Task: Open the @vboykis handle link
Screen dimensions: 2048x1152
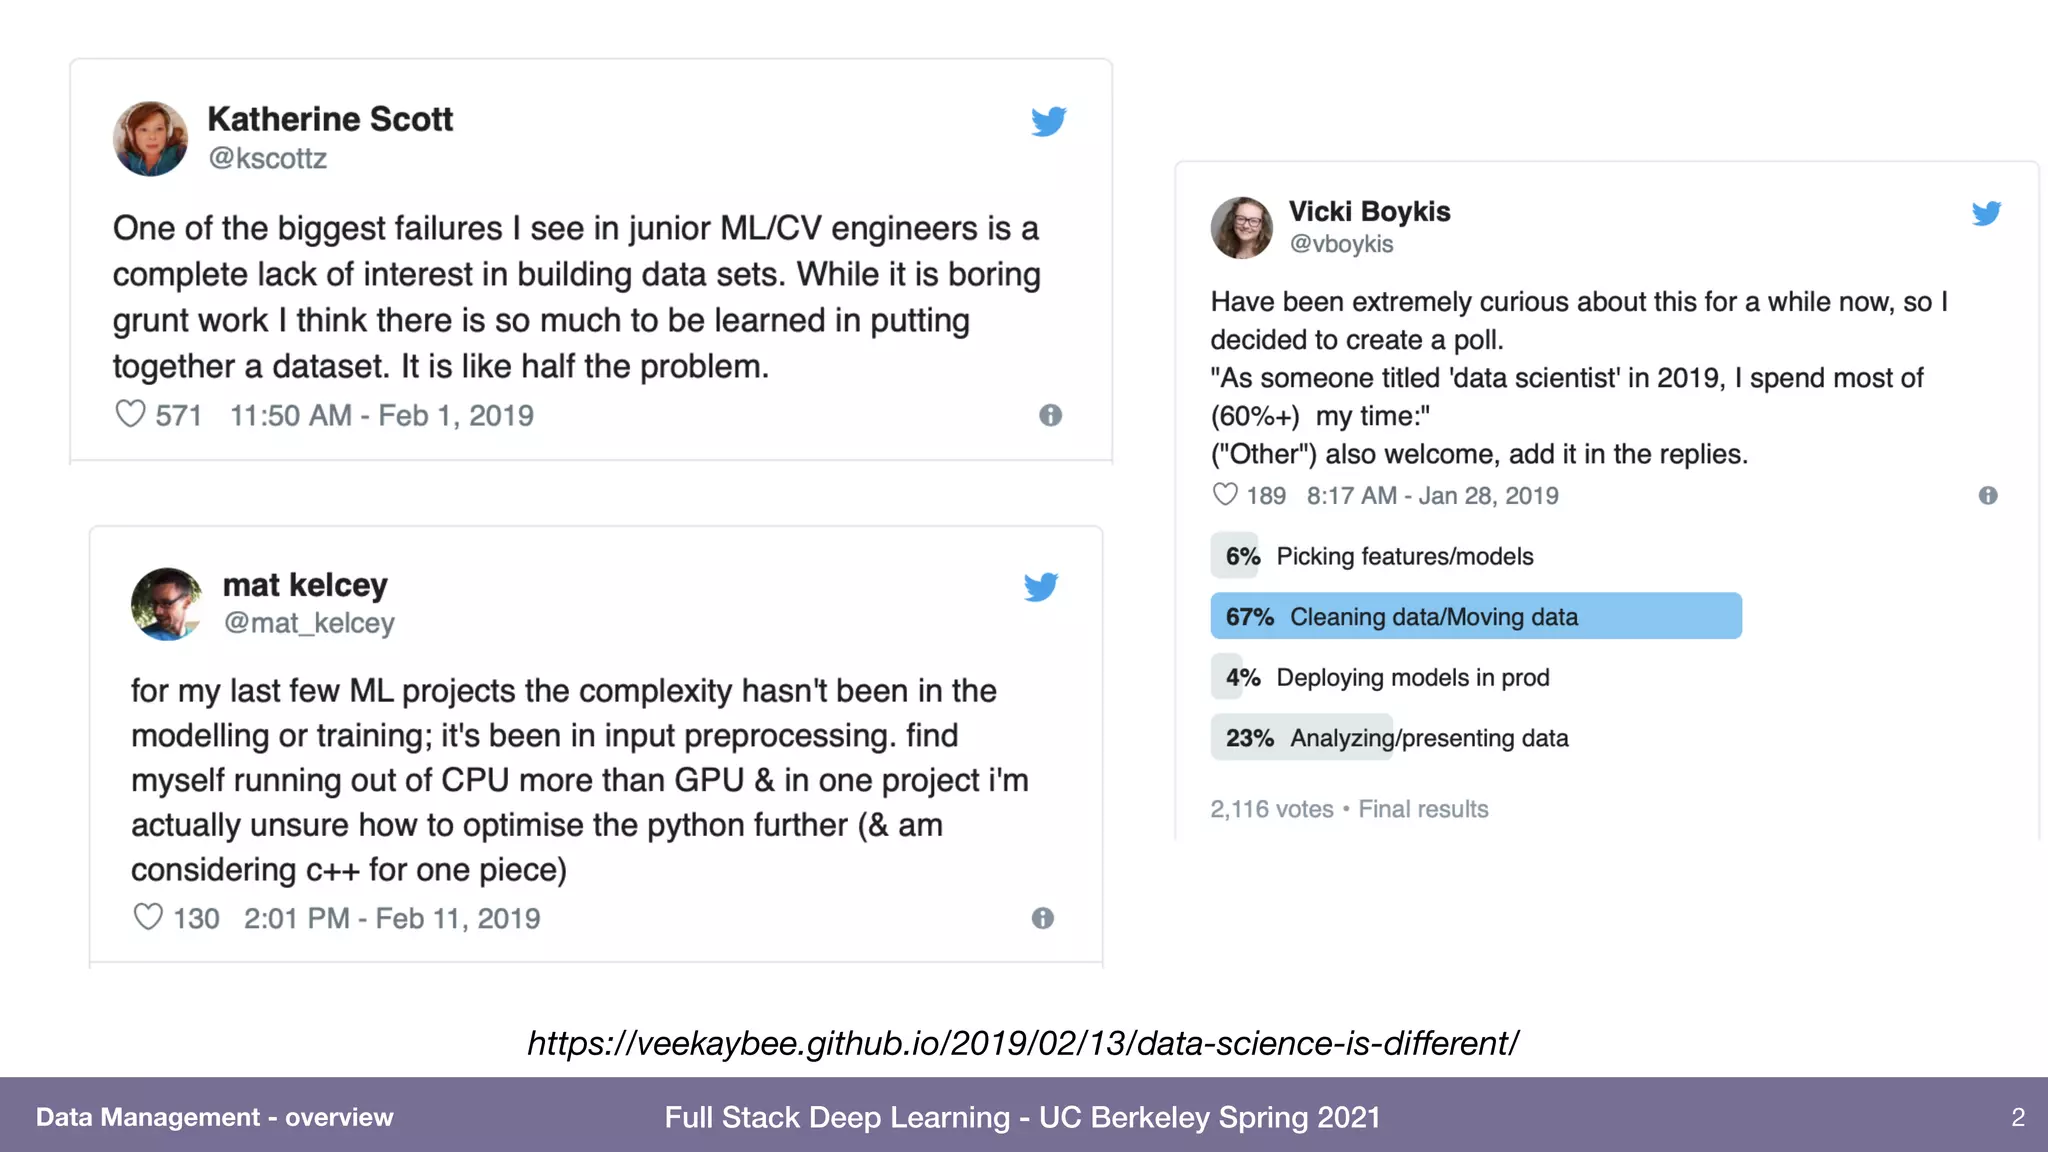Action: pos(1341,244)
